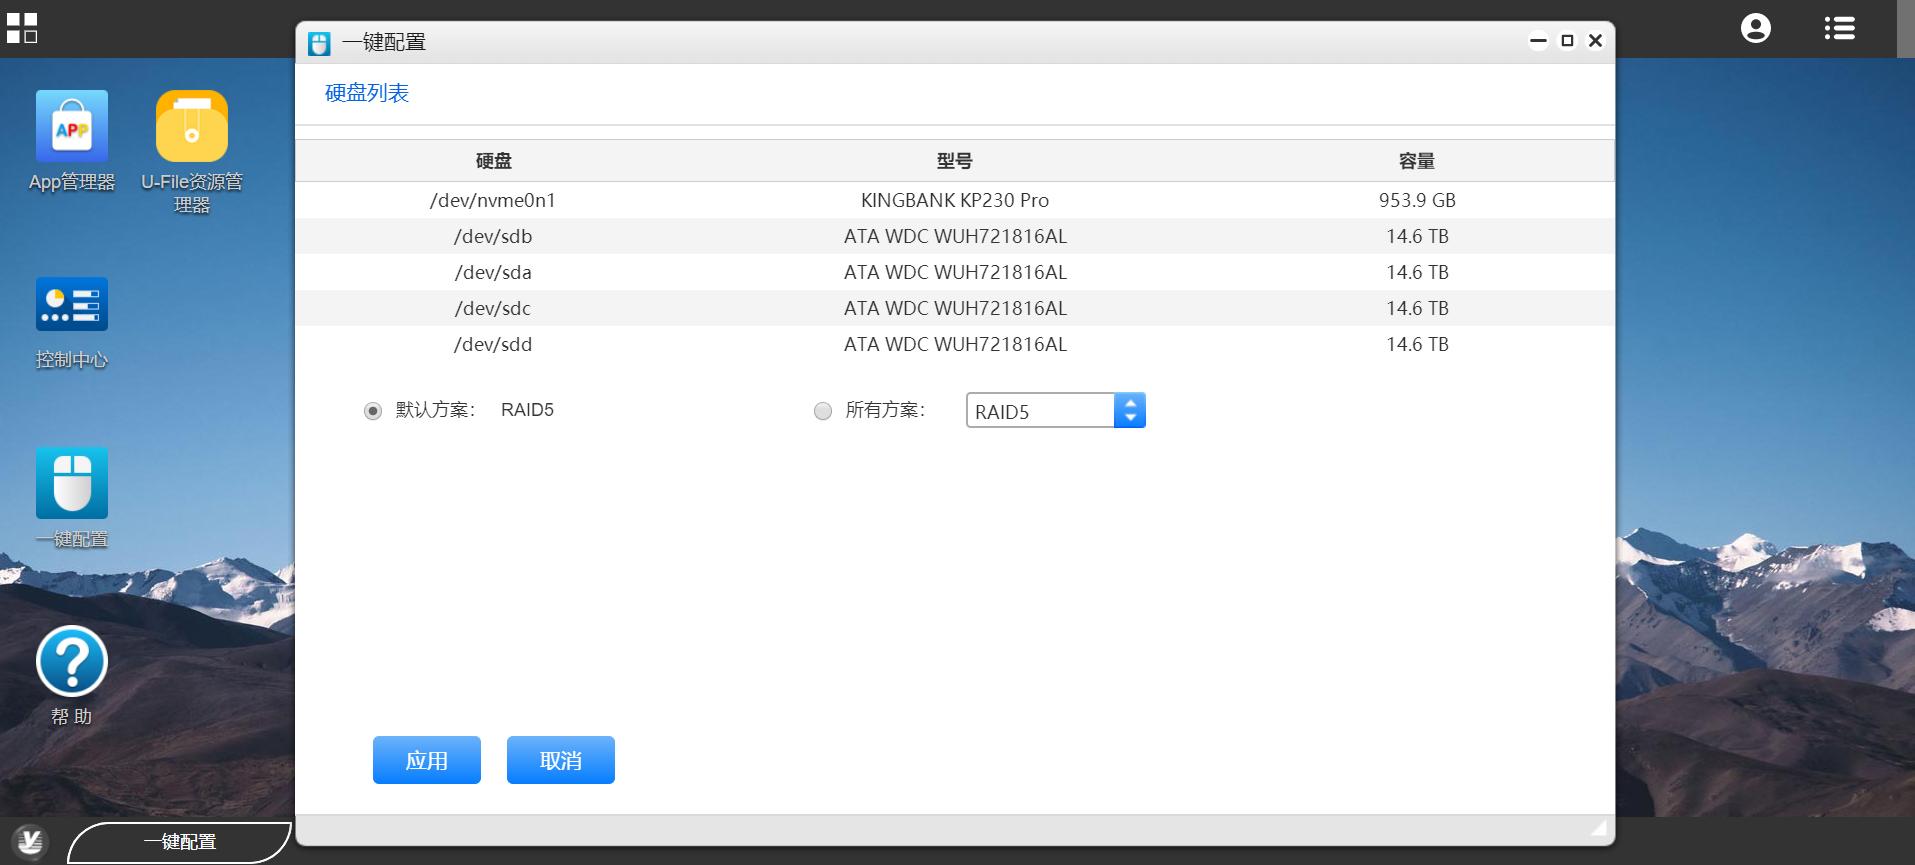1915x865 pixels.
Task: Minimize the 一键配置 window
Action: [1539, 41]
